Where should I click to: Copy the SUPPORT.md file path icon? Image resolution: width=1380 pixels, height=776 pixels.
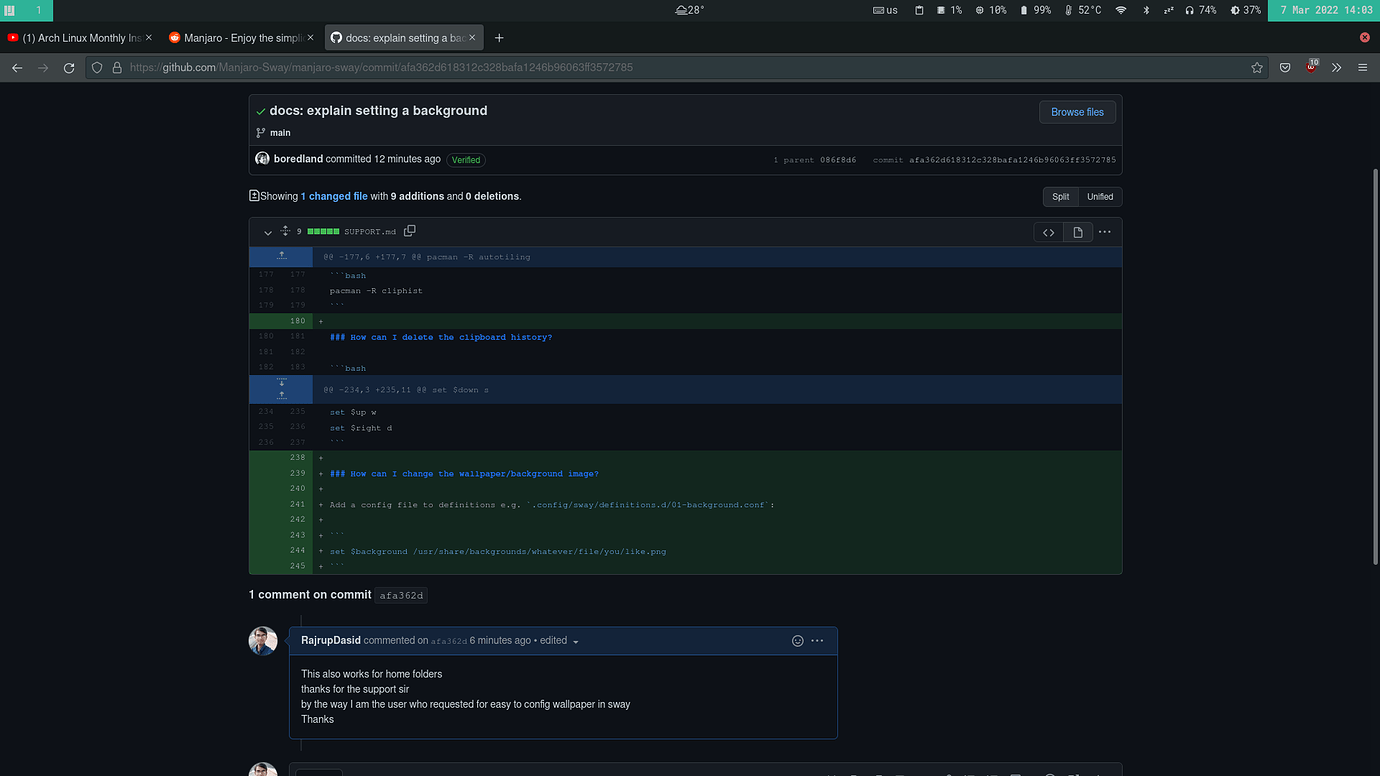point(410,230)
